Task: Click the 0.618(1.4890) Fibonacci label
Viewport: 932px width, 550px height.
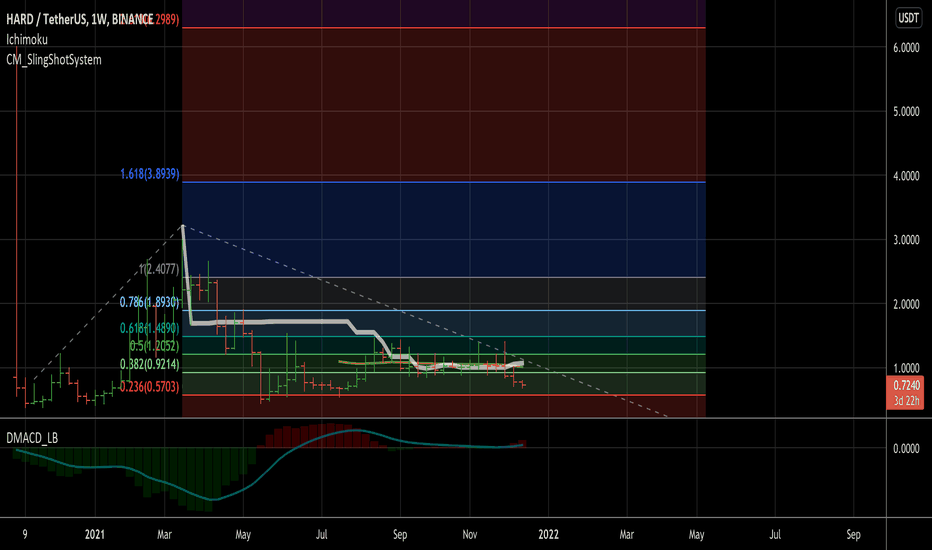Action: 149,328
